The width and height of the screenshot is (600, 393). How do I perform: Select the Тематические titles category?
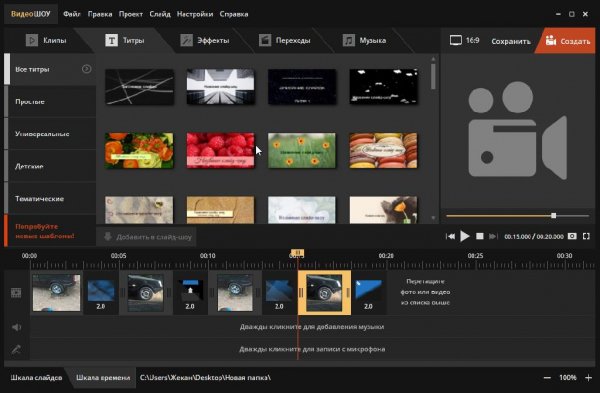[x=50, y=199]
